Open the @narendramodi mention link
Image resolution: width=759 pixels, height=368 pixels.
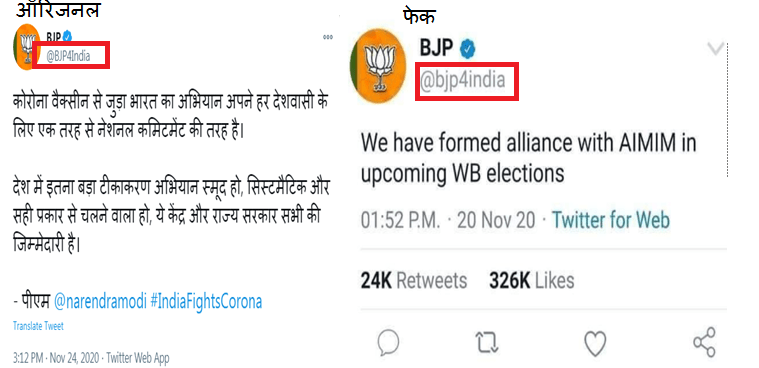[x=99, y=302]
